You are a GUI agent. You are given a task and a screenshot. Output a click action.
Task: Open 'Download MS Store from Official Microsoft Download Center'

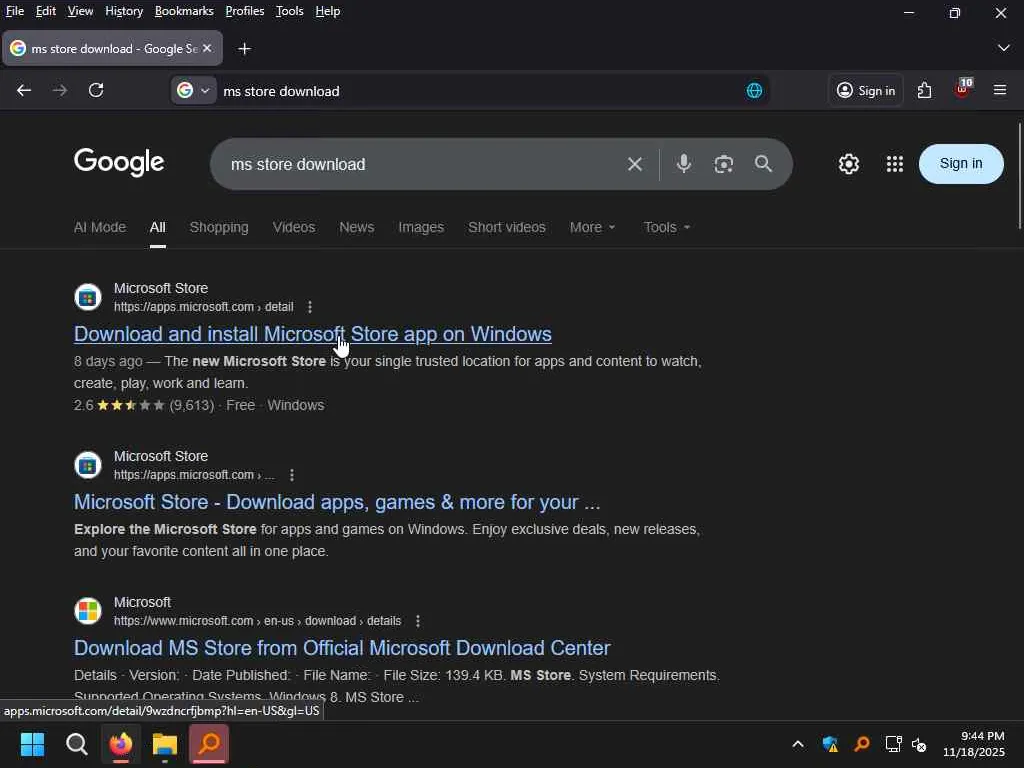[342, 648]
